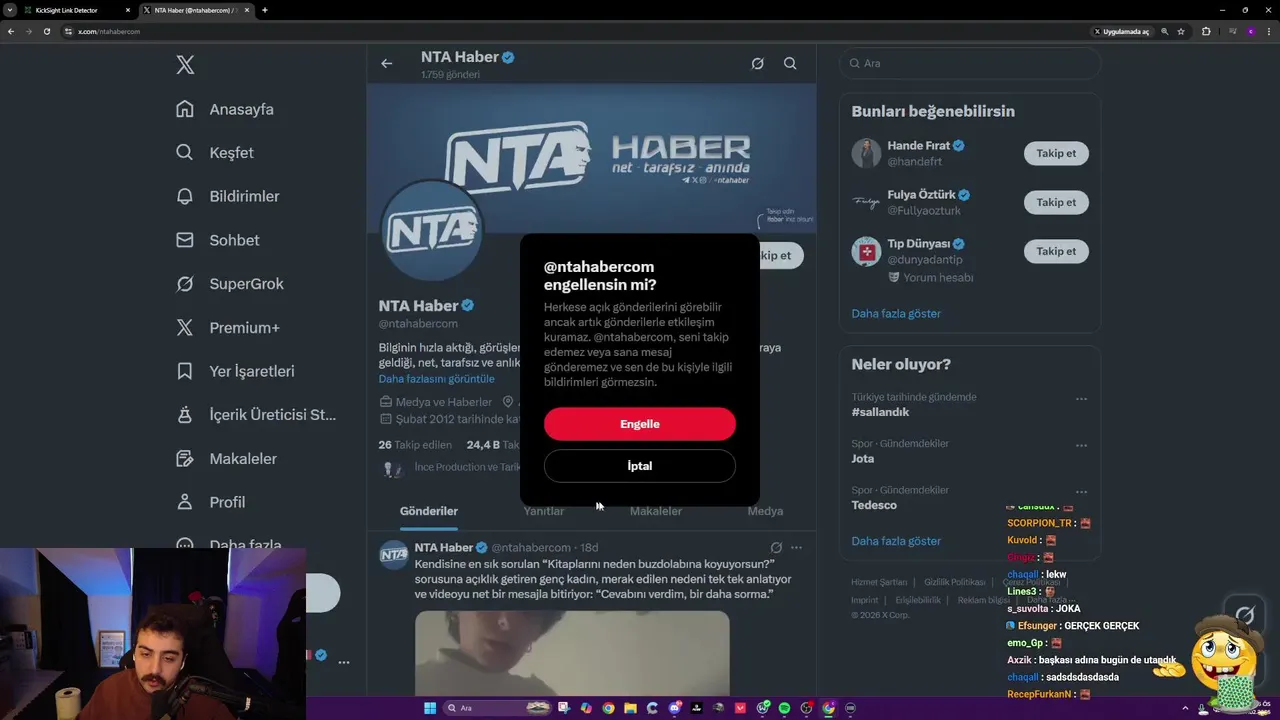This screenshot has width=1280, height=720.
Task: Open Hizmet Şartları footer link
Action: point(879,582)
